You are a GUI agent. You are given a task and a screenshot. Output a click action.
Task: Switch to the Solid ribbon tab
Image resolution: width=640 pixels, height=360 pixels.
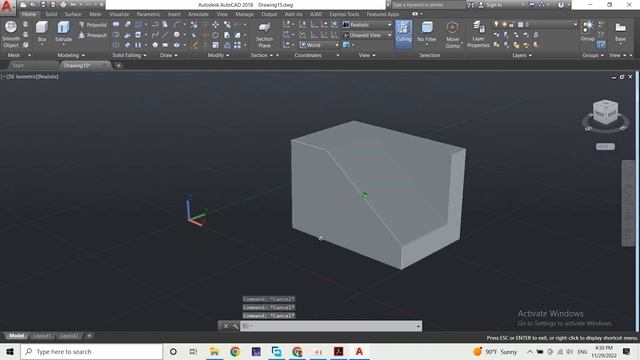(x=51, y=14)
